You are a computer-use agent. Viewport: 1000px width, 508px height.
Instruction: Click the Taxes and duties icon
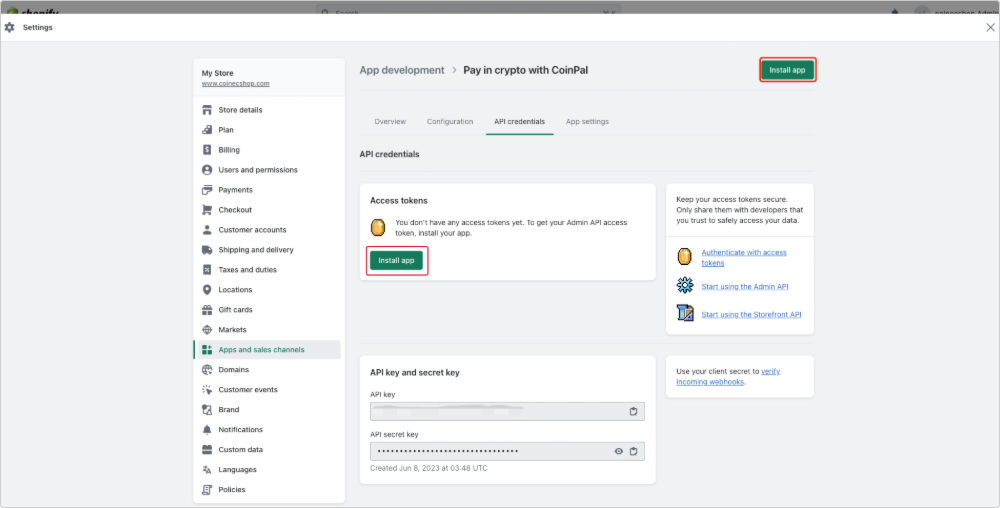pos(207,270)
